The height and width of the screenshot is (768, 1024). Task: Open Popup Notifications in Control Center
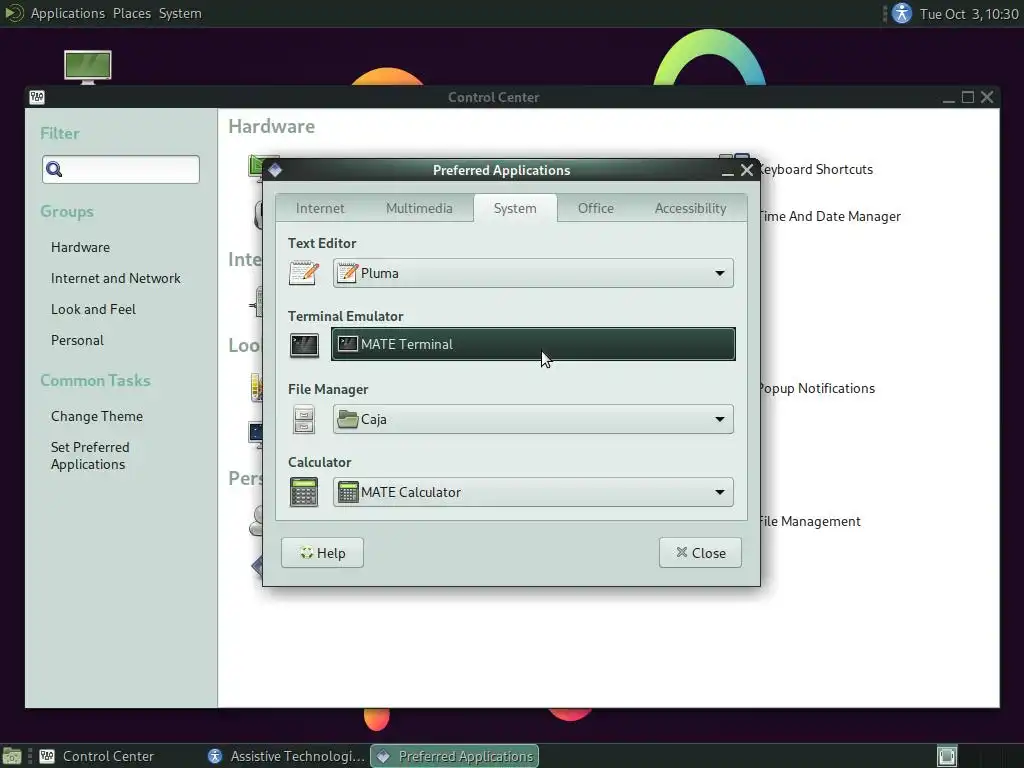[x=817, y=389]
